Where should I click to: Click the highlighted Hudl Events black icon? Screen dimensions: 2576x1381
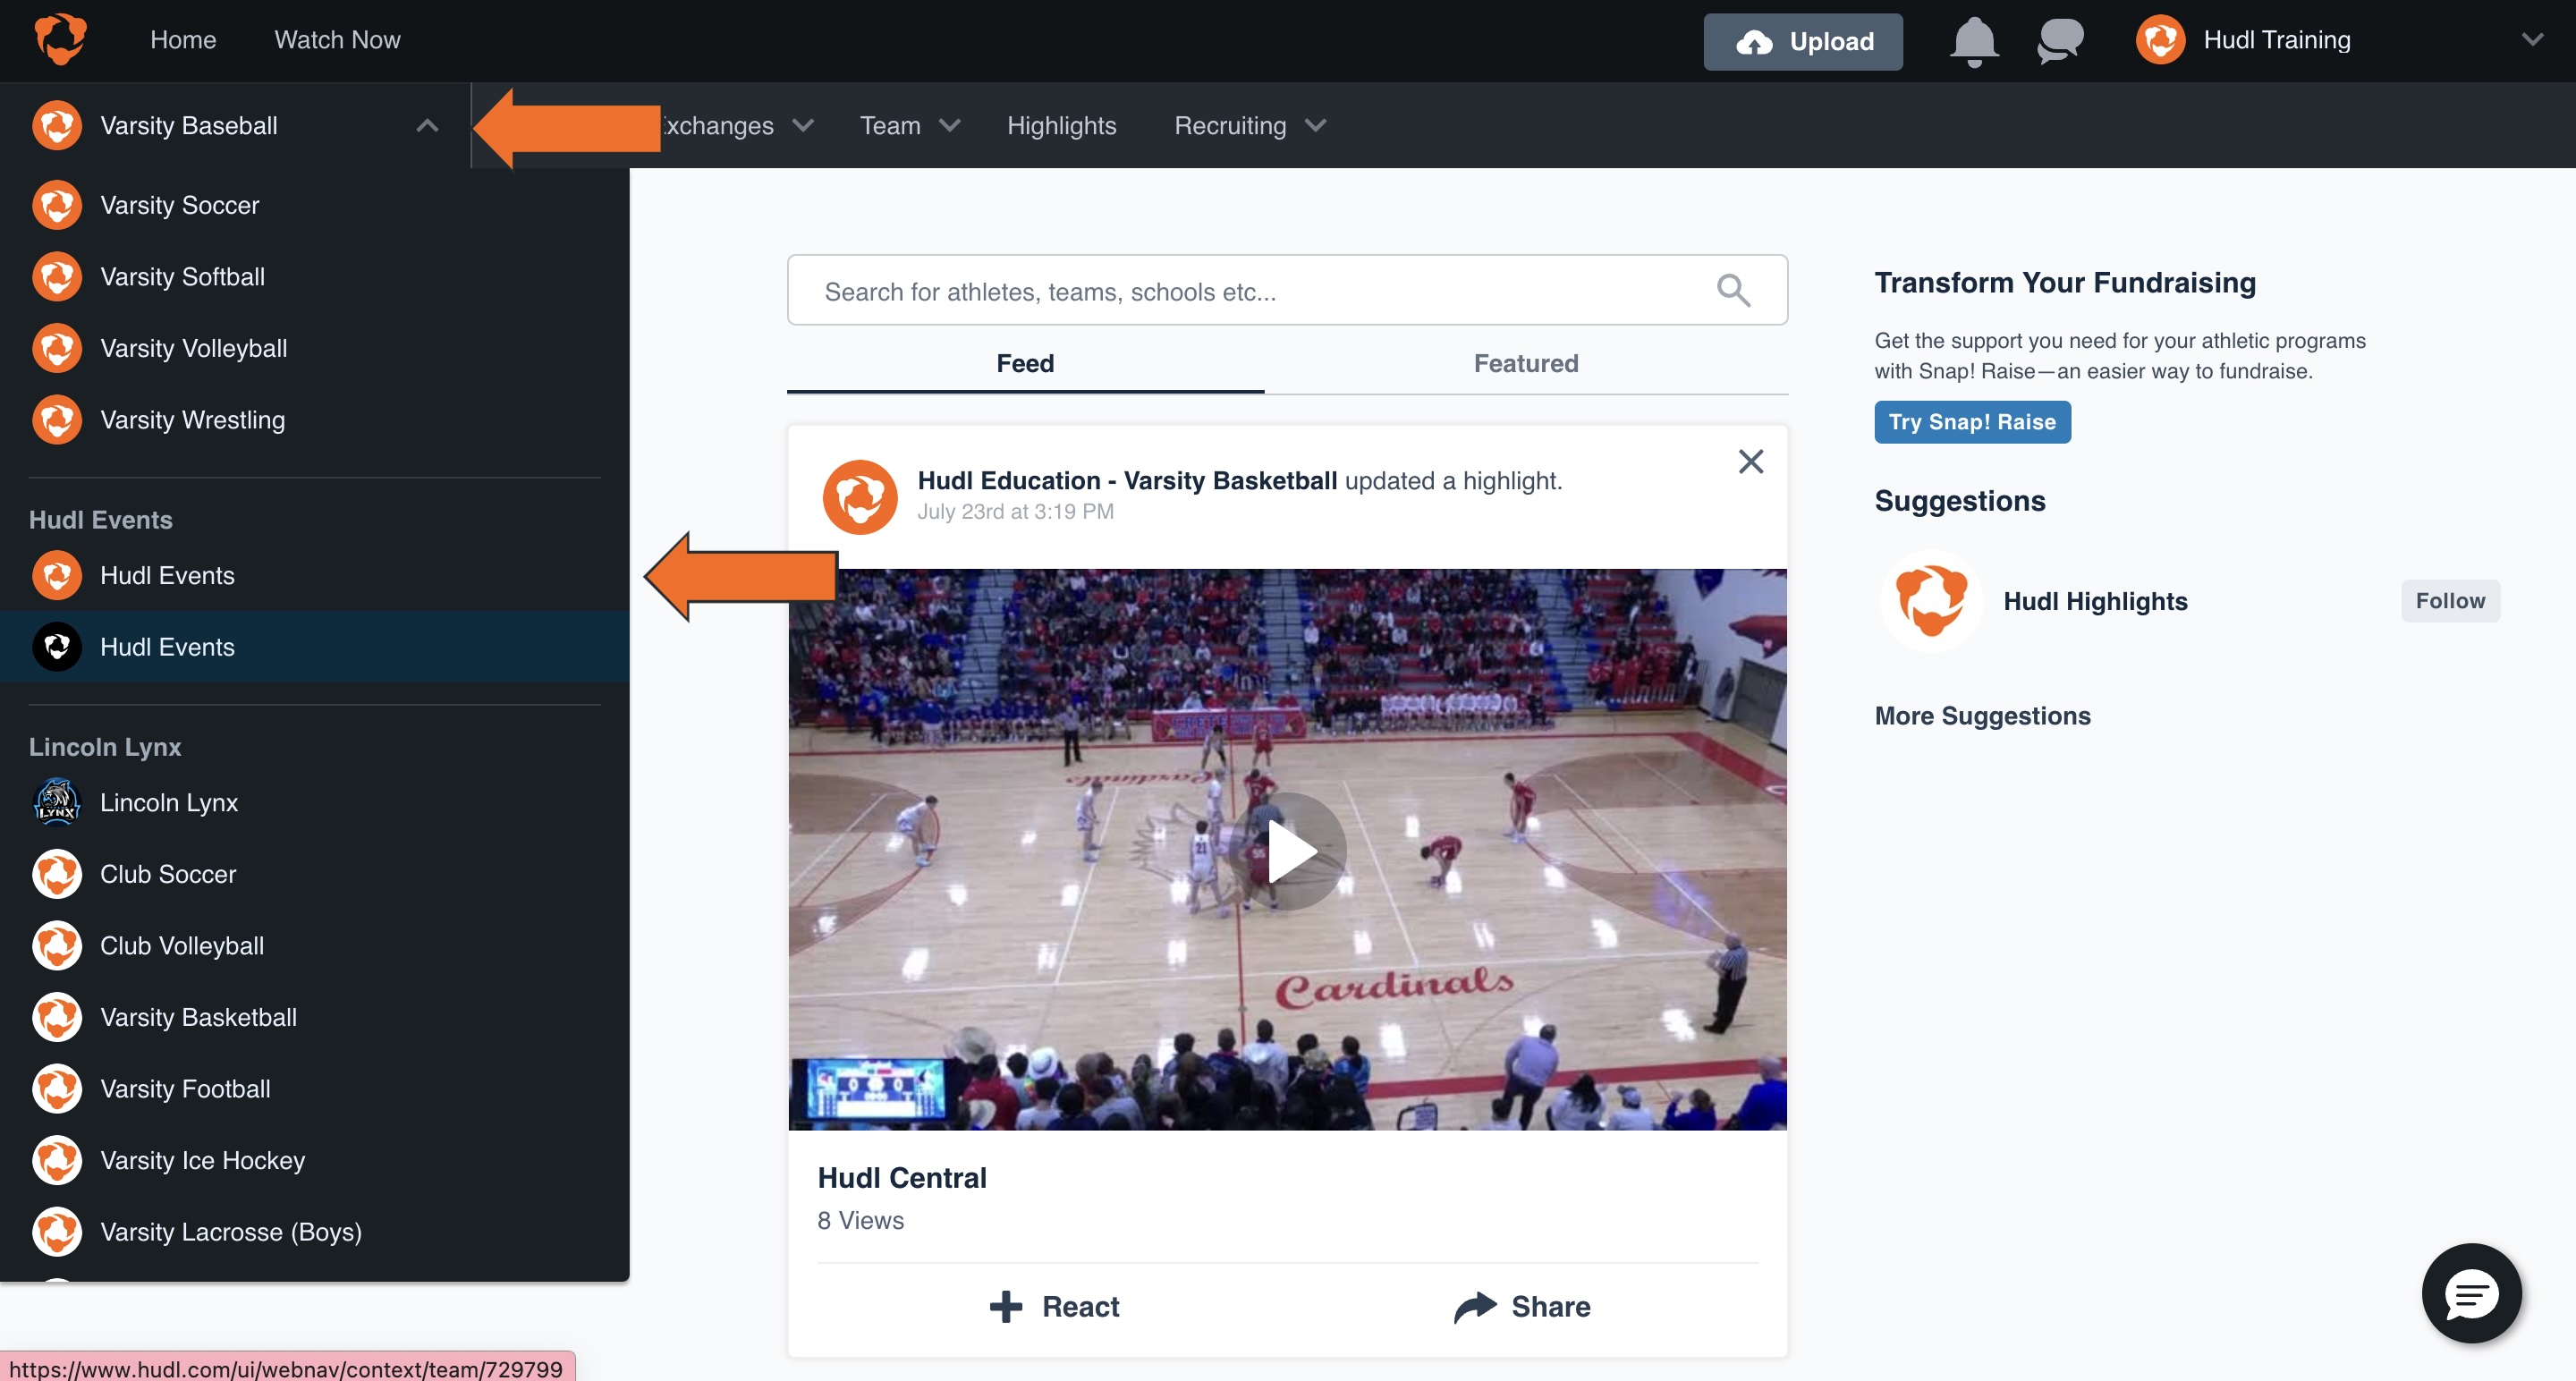(x=57, y=647)
